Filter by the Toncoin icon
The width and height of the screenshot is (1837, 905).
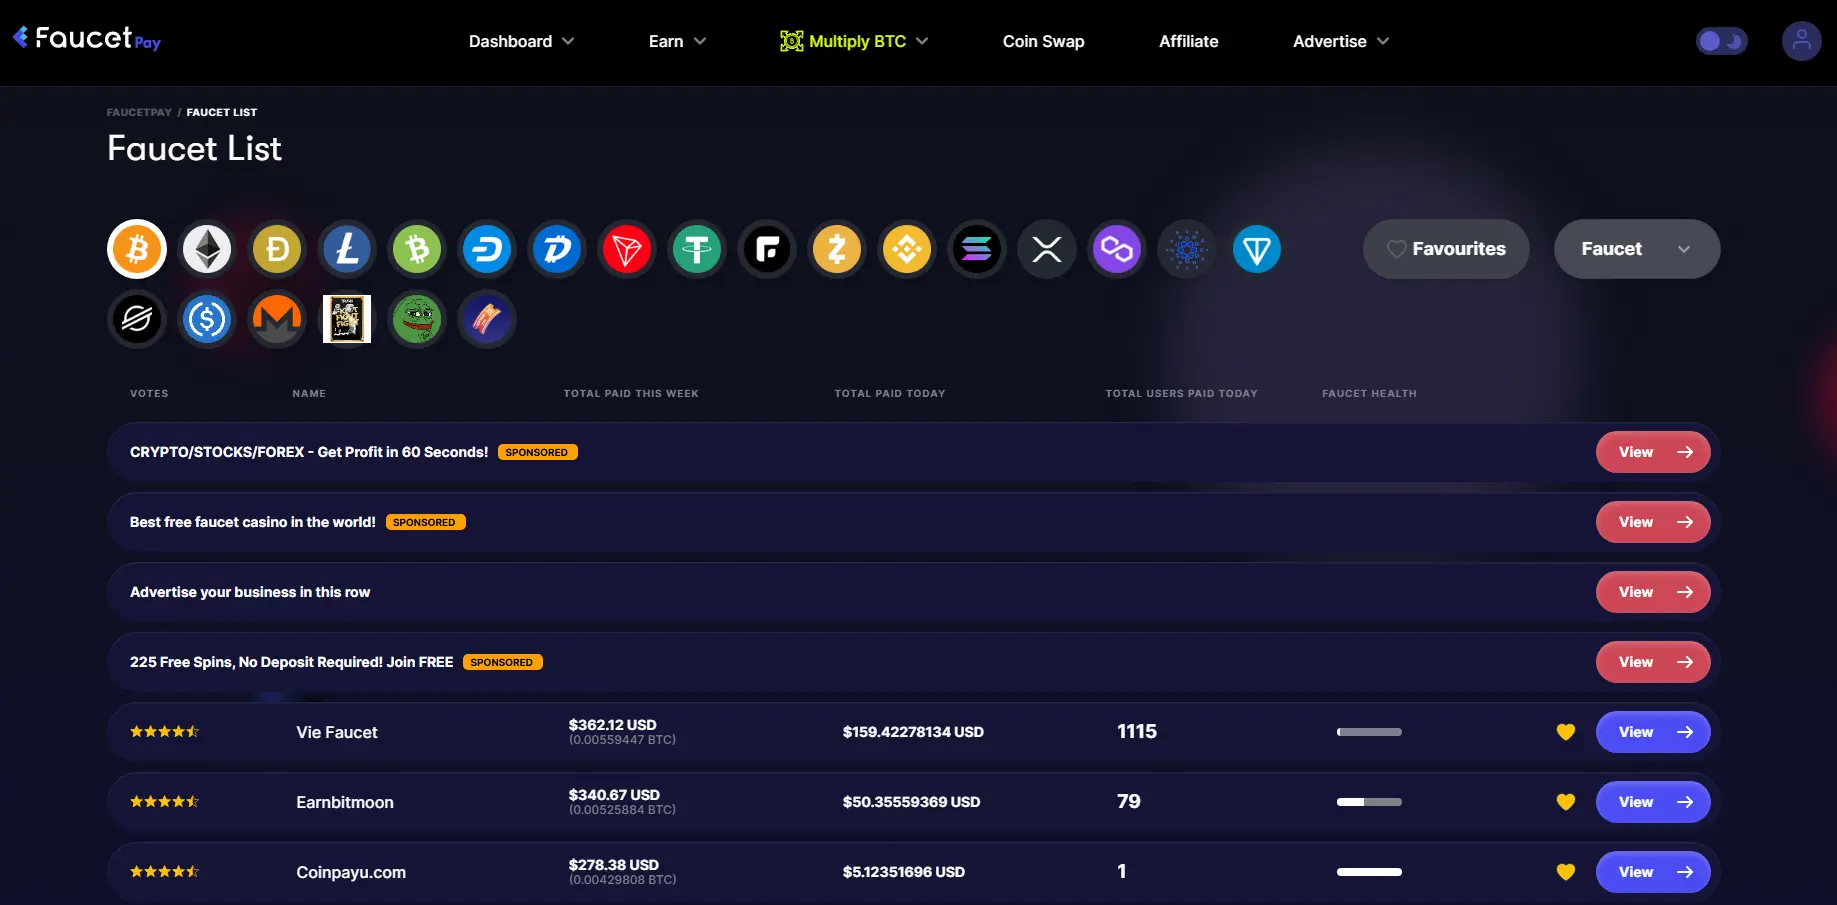[x=1257, y=249]
